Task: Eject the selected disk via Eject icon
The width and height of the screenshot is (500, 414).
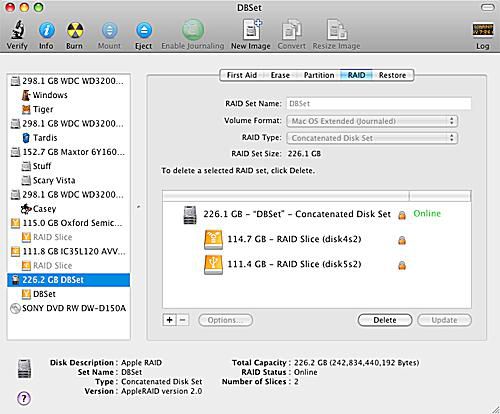Action: 144,31
